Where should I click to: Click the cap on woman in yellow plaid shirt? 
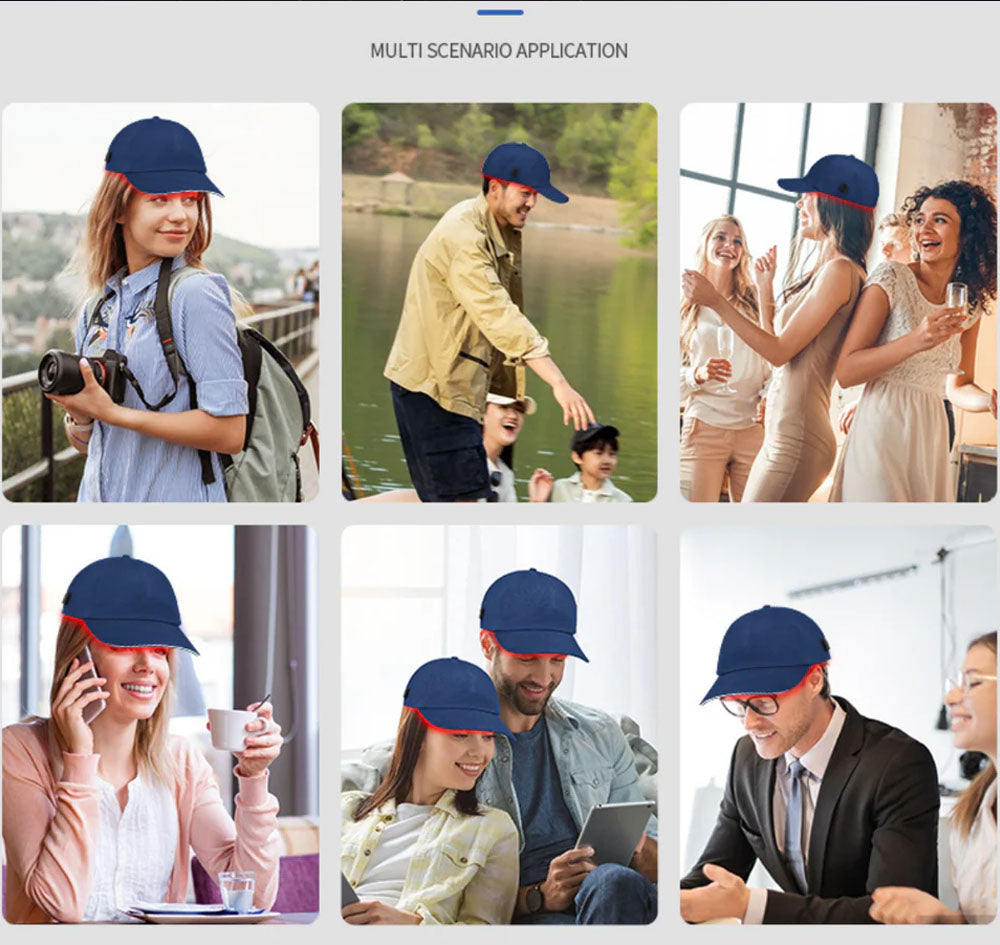coord(455,694)
